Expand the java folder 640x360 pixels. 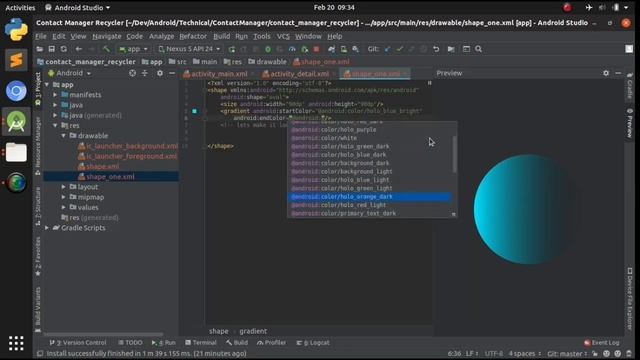[55, 105]
